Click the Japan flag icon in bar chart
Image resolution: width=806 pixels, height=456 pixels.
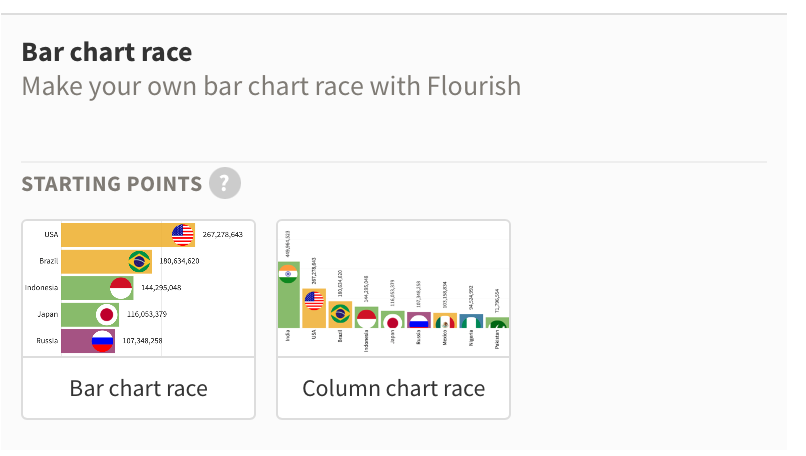click(x=107, y=315)
